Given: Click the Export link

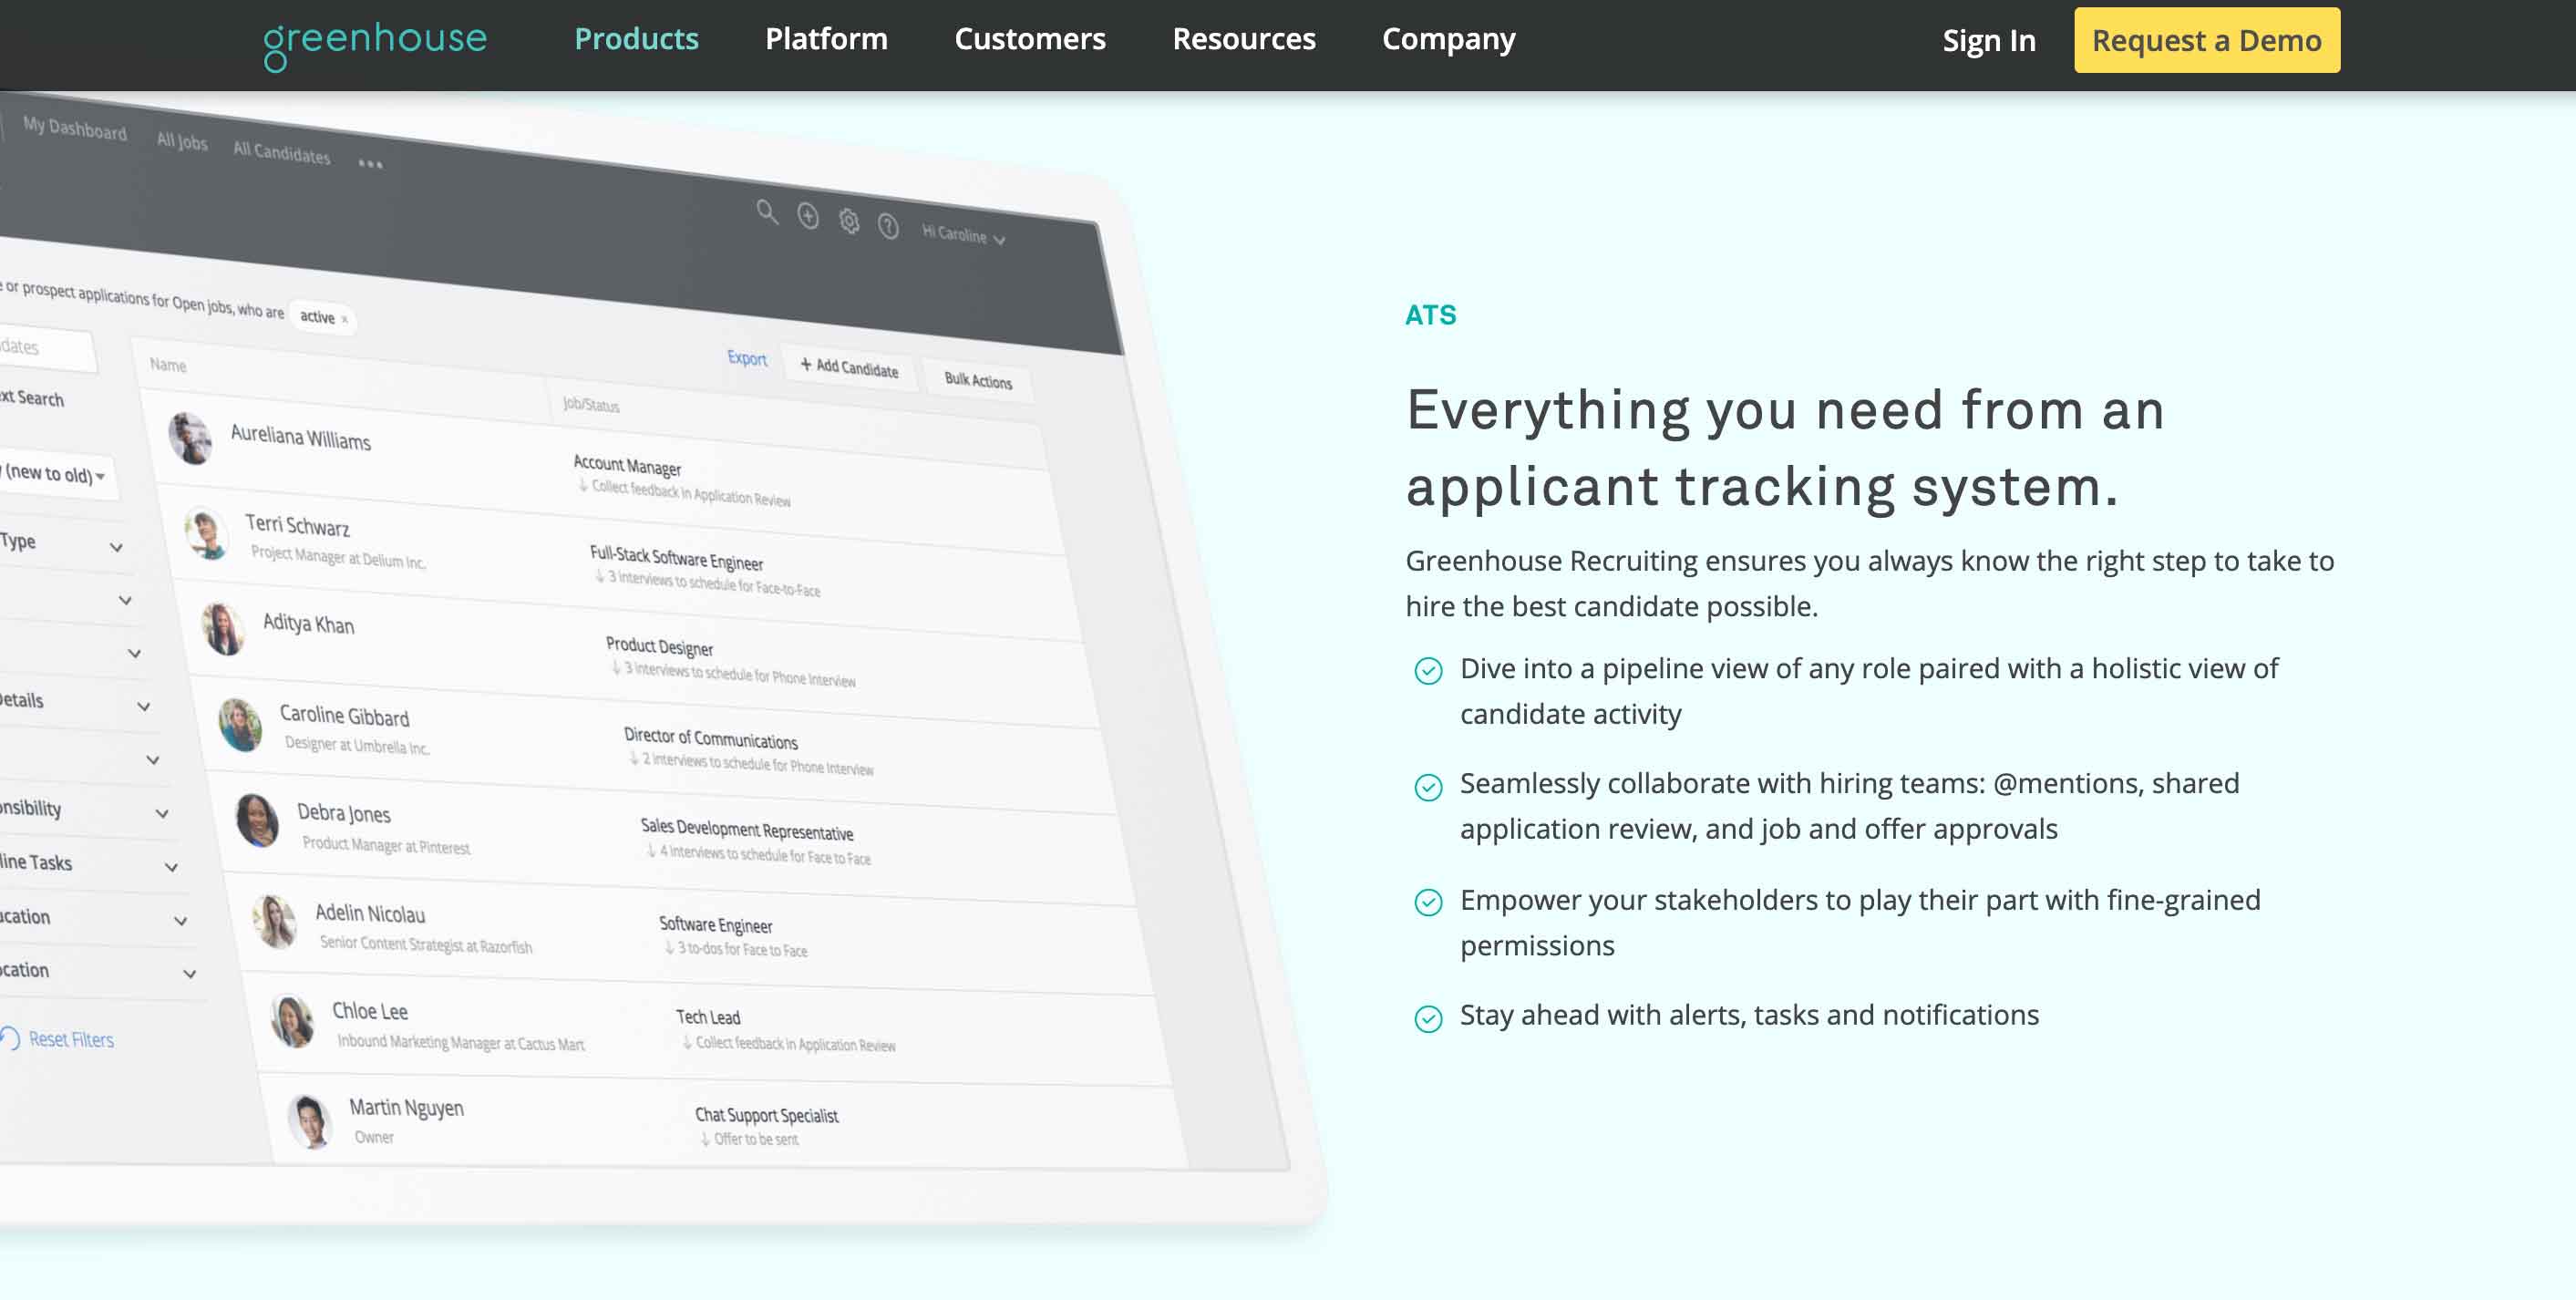Looking at the screenshot, I should tap(747, 358).
